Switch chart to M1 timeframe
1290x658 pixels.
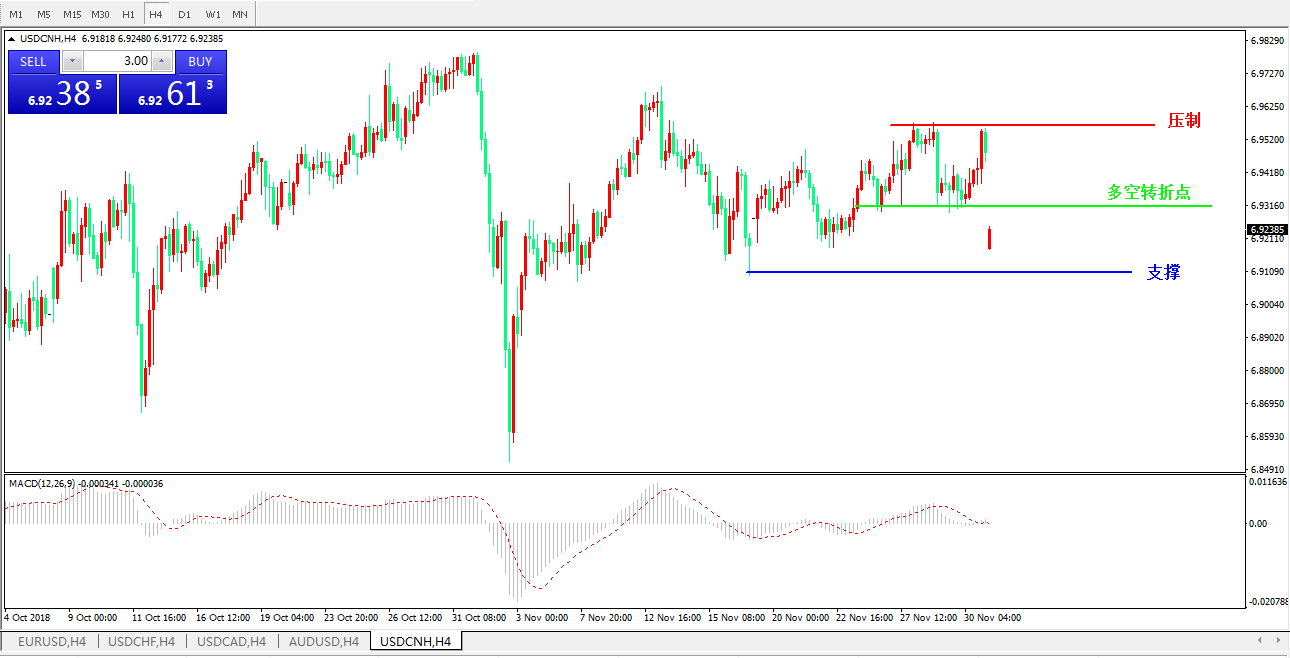click(16, 14)
